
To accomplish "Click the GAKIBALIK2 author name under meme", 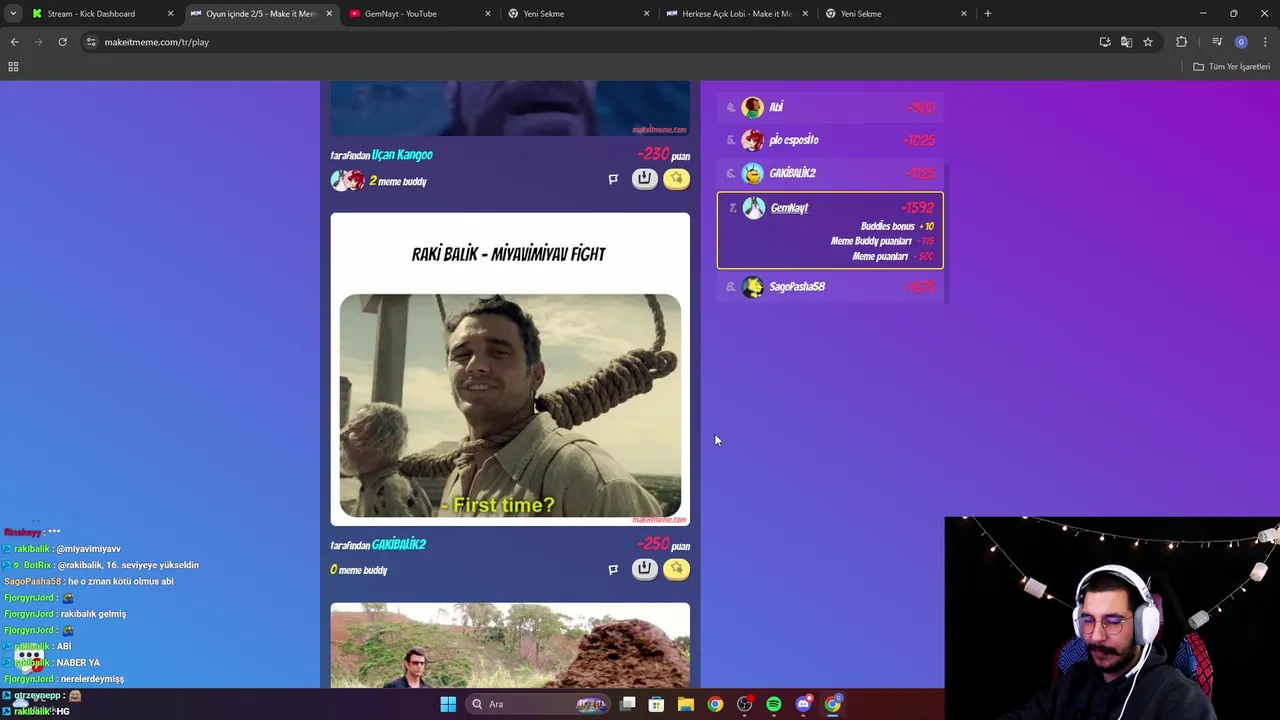I will 399,545.
